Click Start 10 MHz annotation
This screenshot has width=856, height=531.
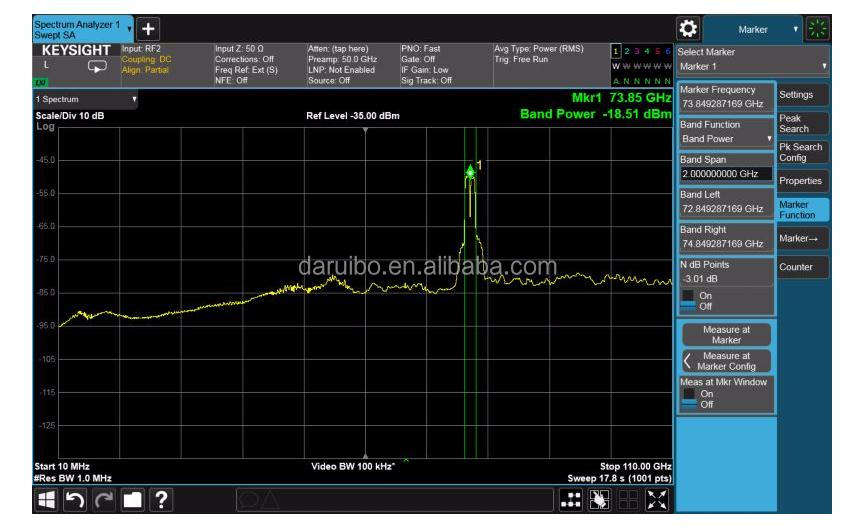[62, 466]
